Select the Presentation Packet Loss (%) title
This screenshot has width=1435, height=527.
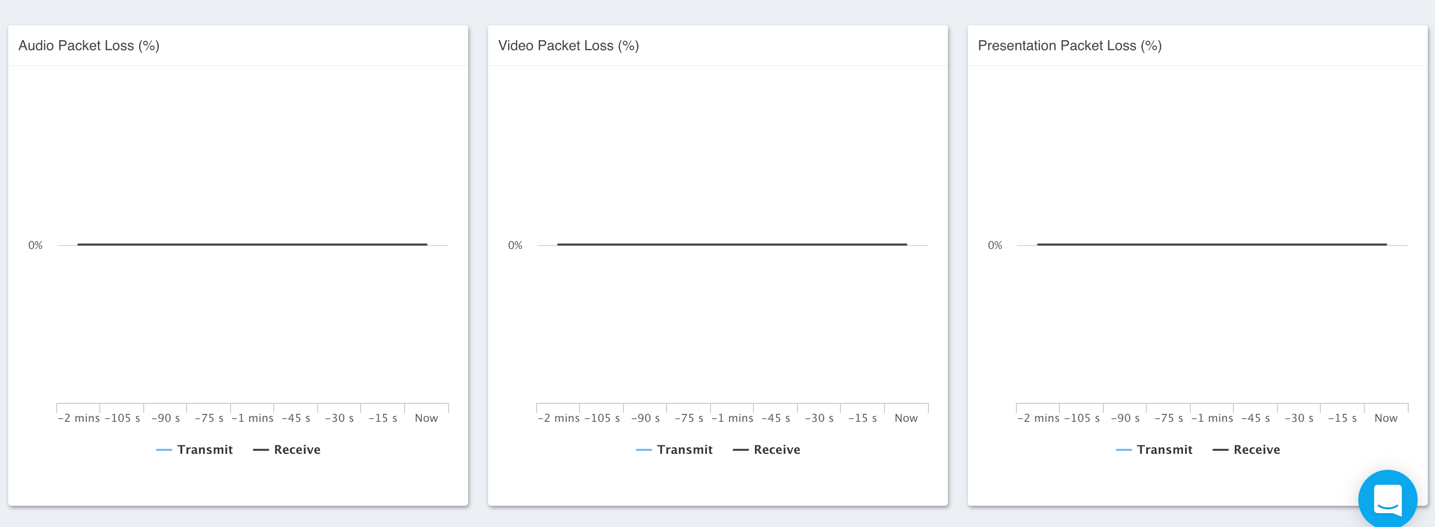1070,46
